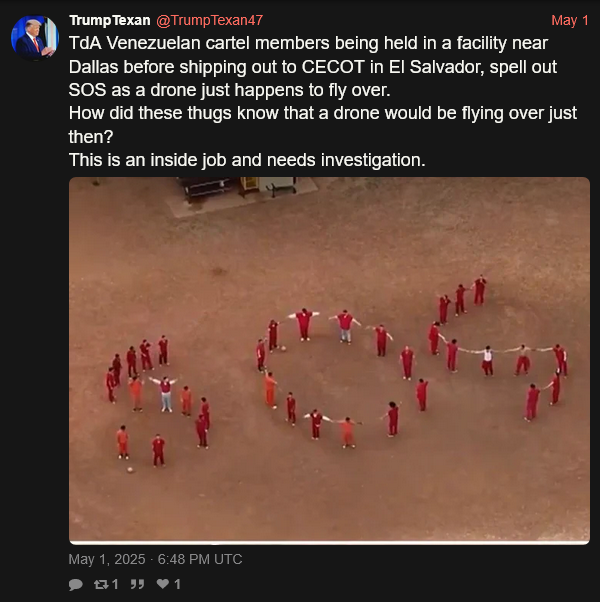Click the 'TdA Venezuelan cartel members' opening line
Viewport: 600px width, 602px height.
(308, 43)
